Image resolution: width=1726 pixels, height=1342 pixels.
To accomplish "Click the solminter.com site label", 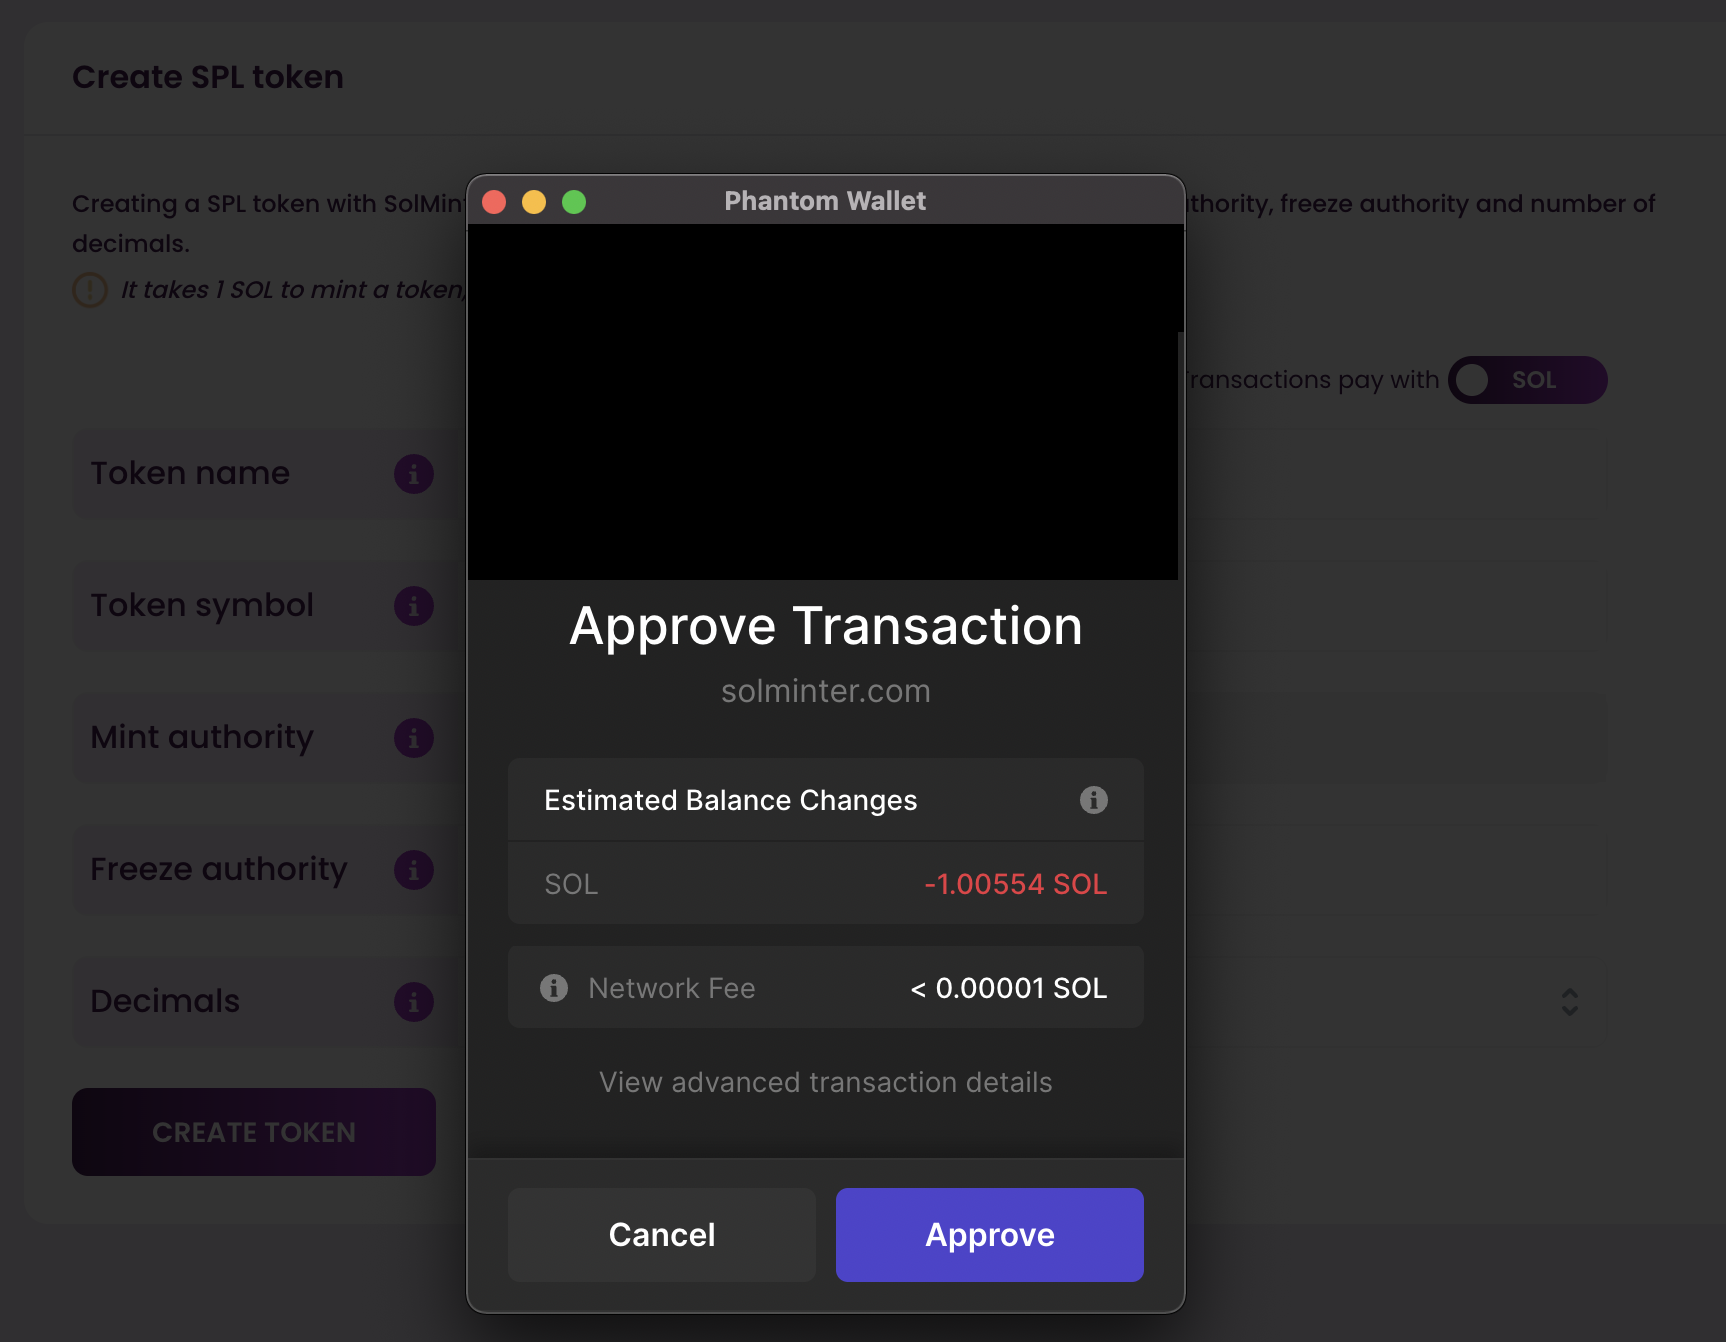I will coord(825,691).
